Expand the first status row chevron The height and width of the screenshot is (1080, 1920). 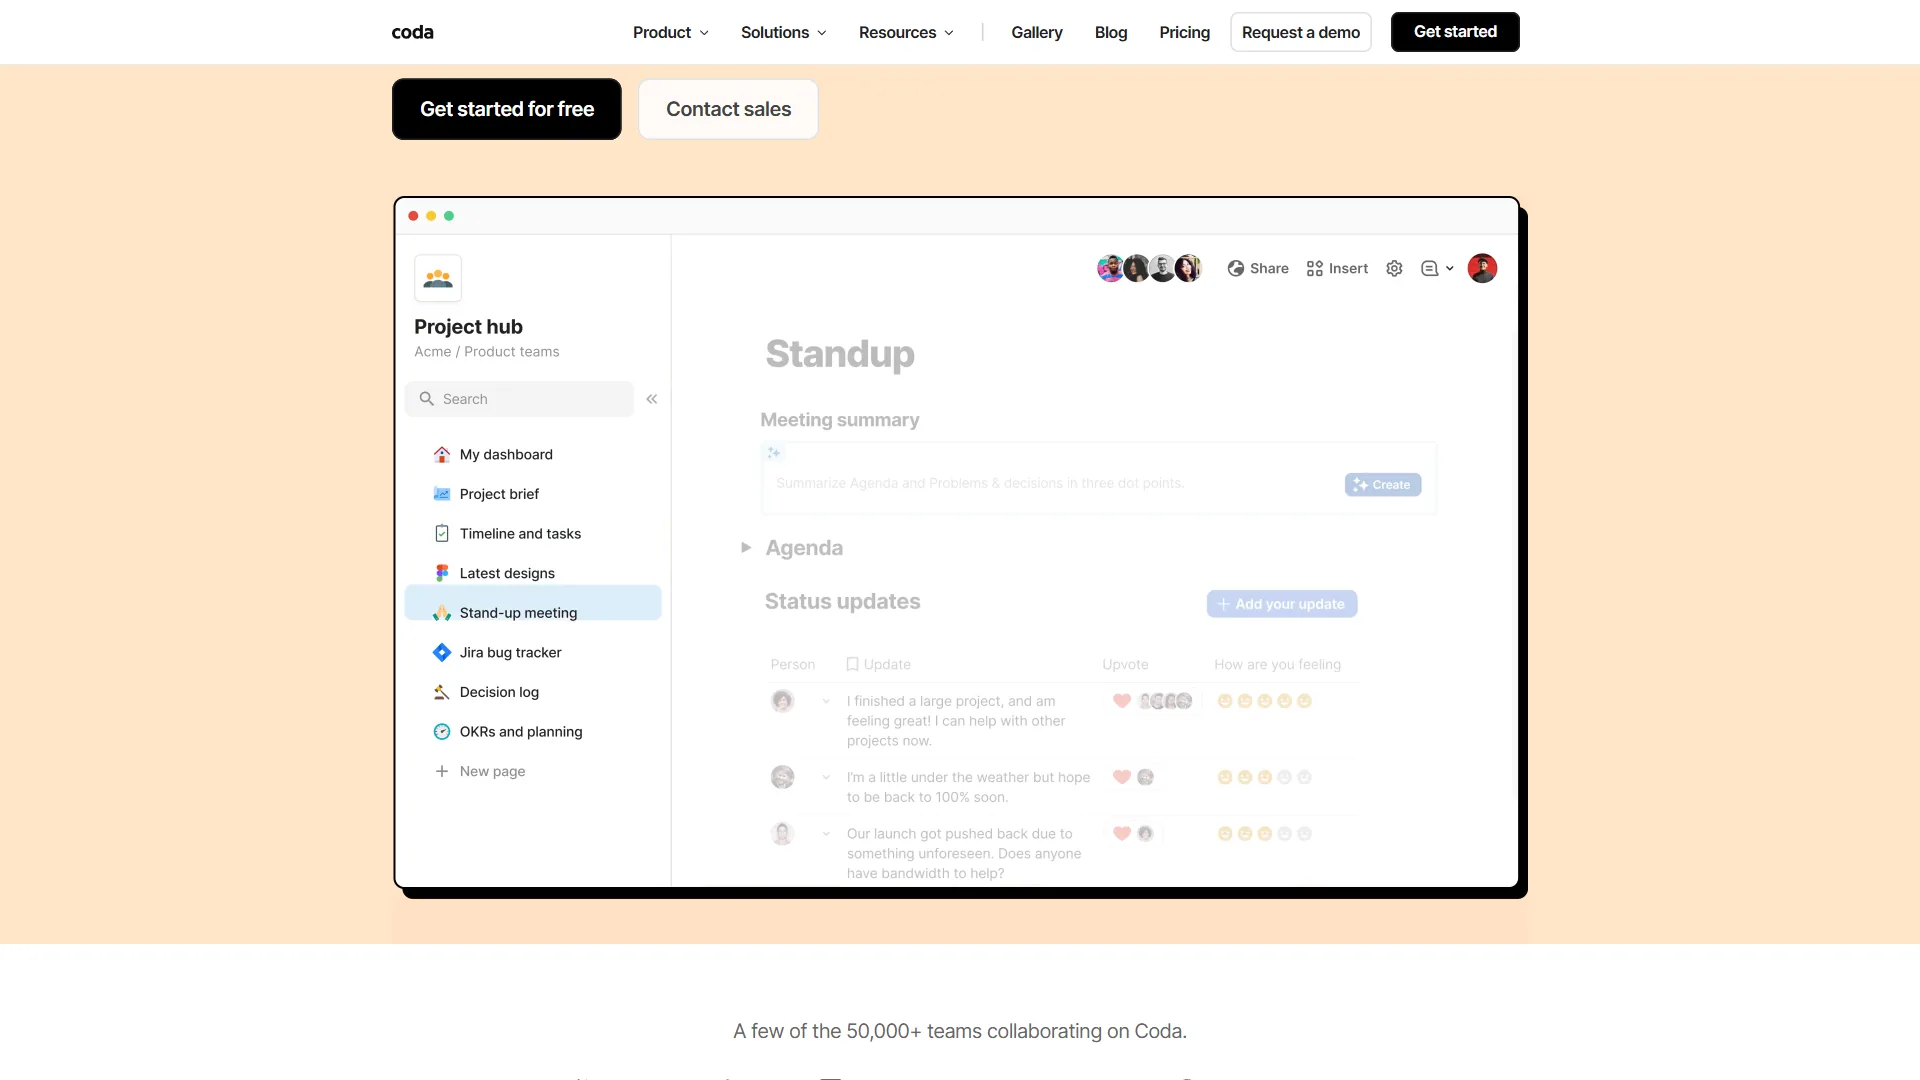[826, 702]
